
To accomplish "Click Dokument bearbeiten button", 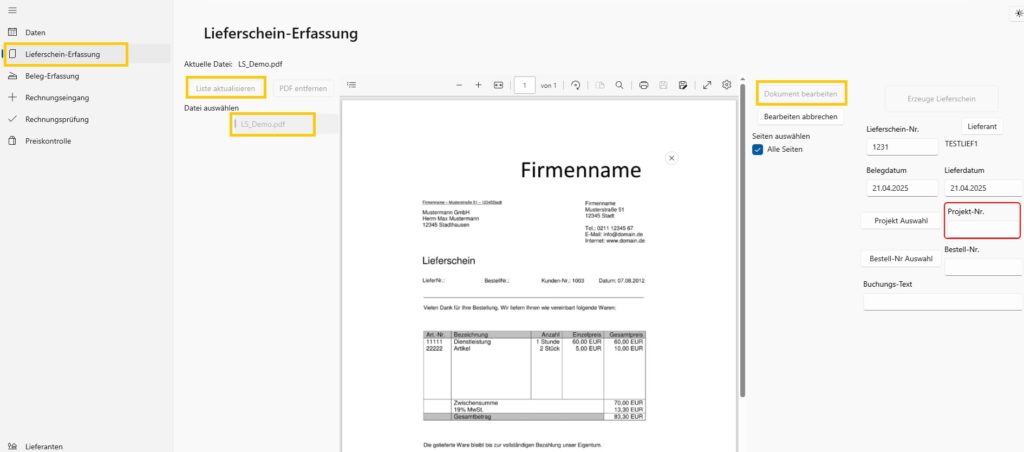I will [x=801, y=94].
